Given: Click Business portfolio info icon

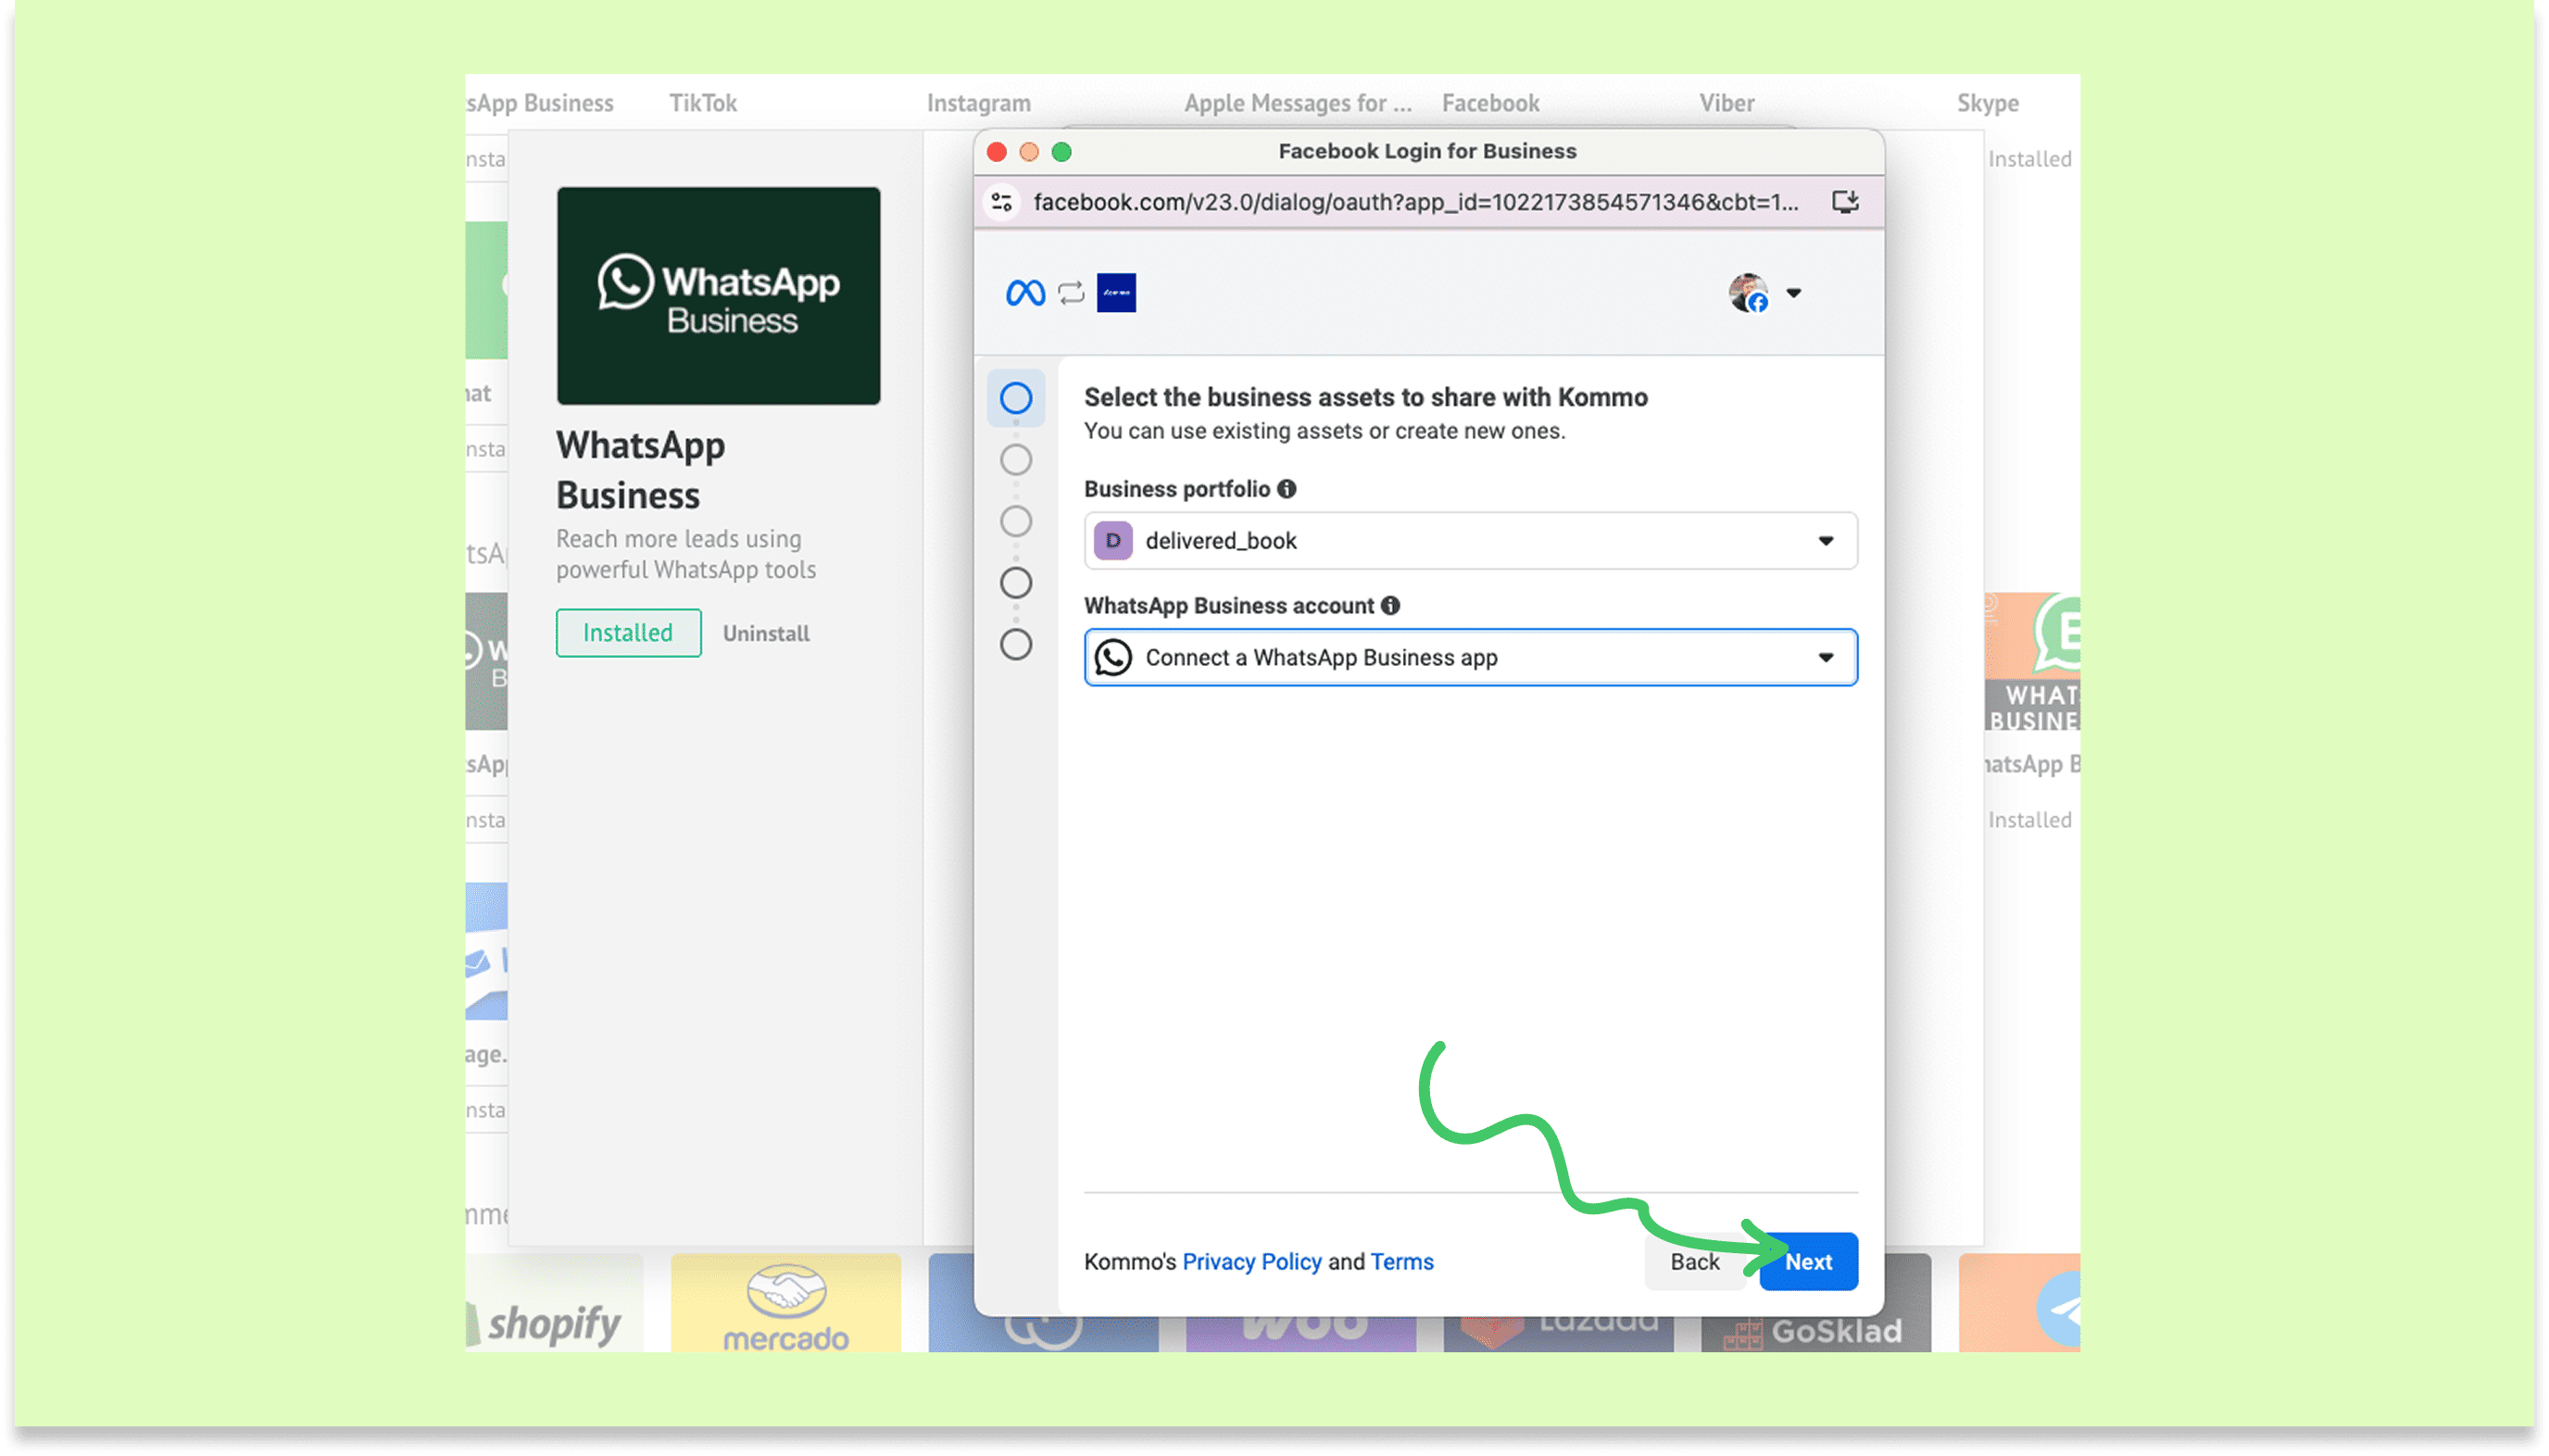Looking at the screenshot, I should pos(1287,489).
